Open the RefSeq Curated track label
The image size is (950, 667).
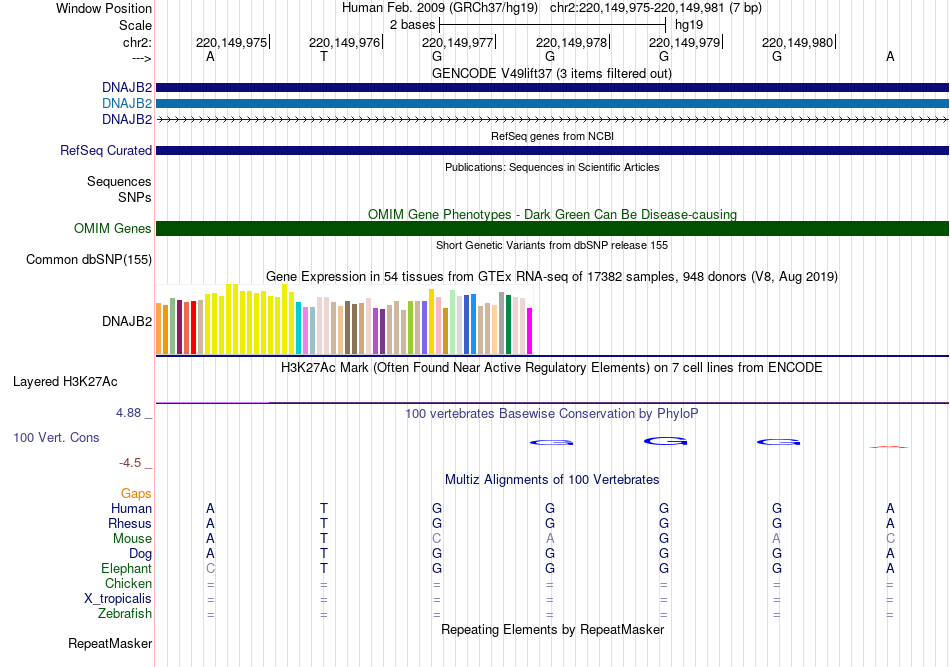(x=106, y=151)
